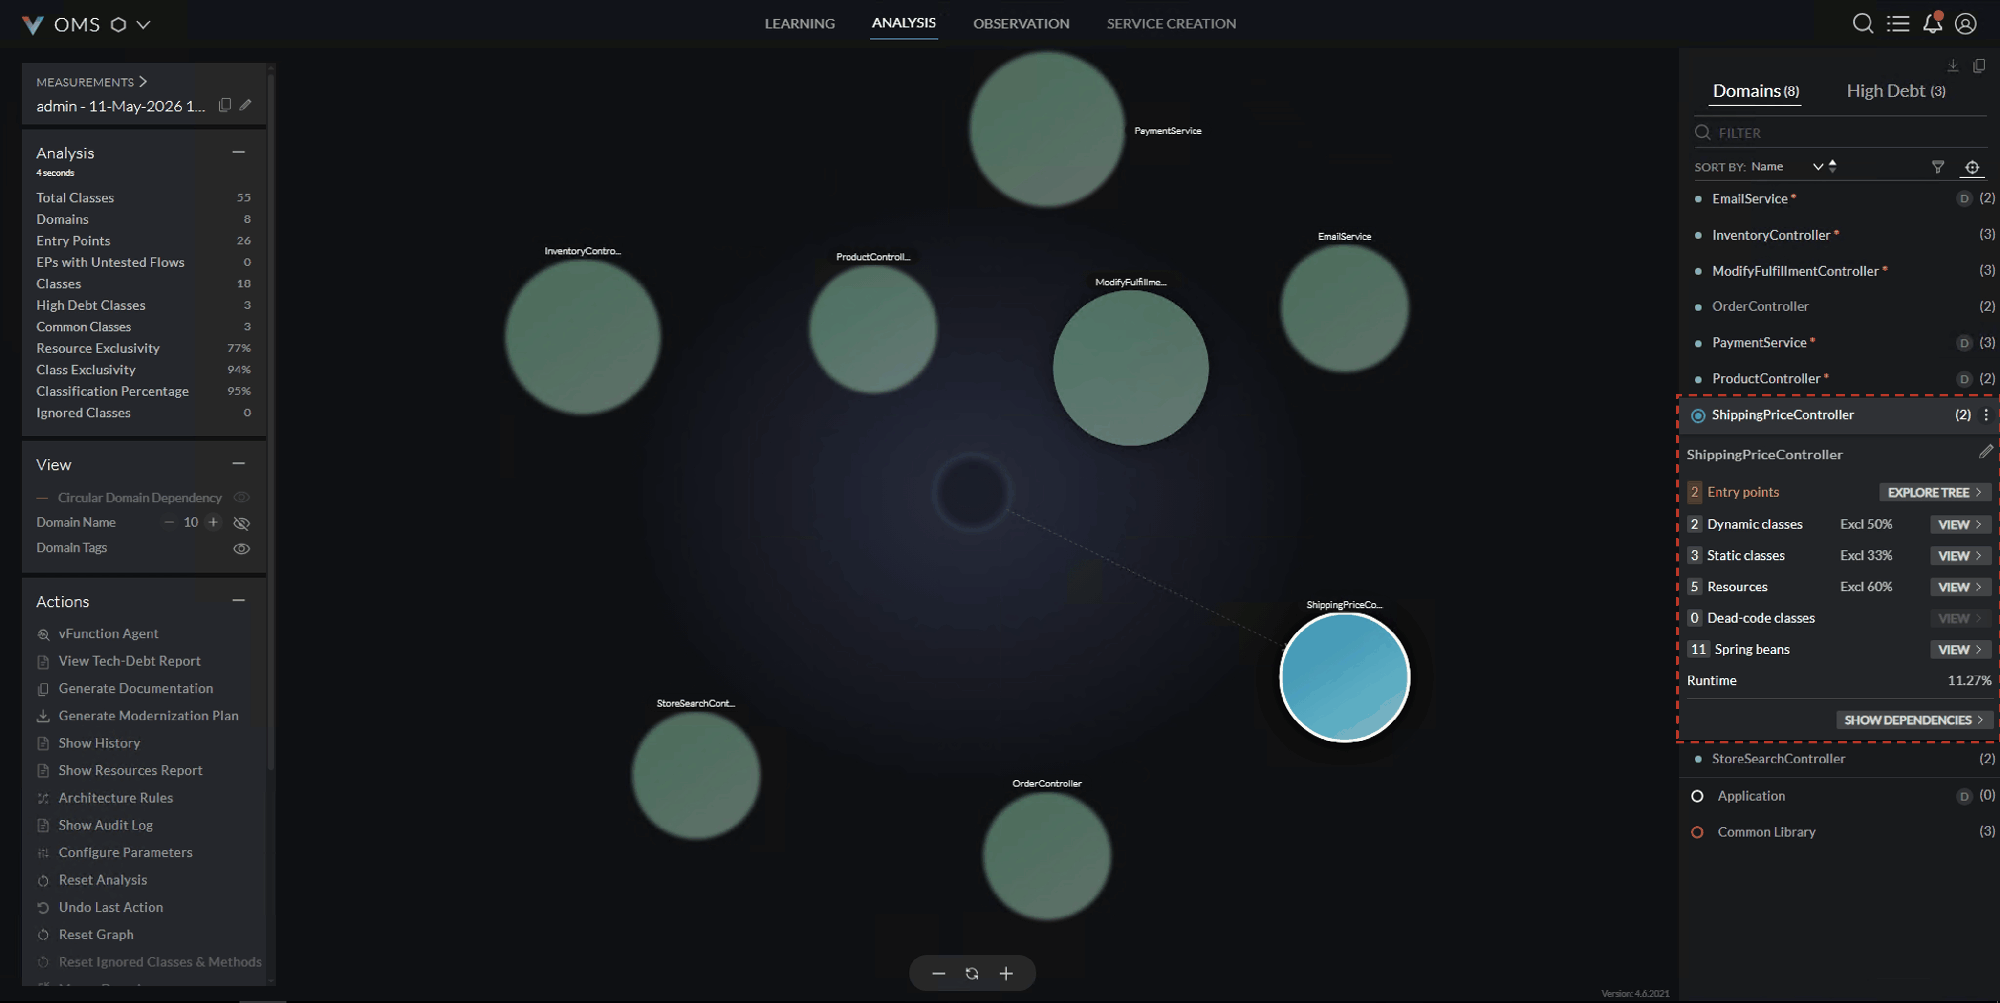Viewport: 2000px width, 1003px height.
Task: Open the user account icon
Action: point(1966,23)
